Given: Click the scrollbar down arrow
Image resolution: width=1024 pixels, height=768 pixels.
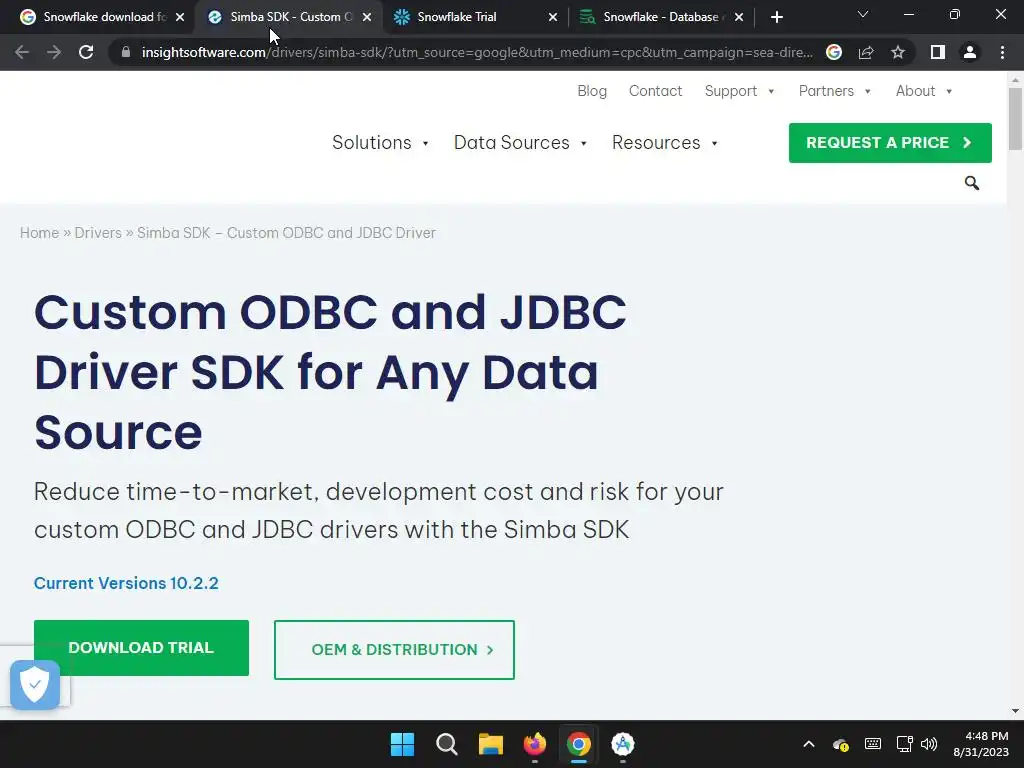Looking at the screenshot, I should pyautogui.click(x=1015, y=711).
